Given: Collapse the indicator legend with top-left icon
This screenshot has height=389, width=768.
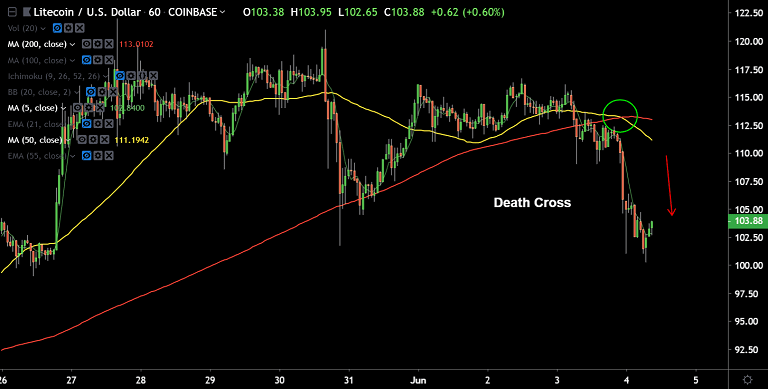Looking at the screenshot, I should click(12, 12).
